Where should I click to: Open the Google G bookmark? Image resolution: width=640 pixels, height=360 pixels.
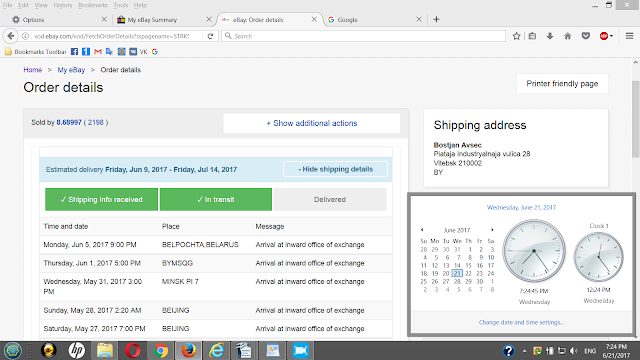point(155,52)
